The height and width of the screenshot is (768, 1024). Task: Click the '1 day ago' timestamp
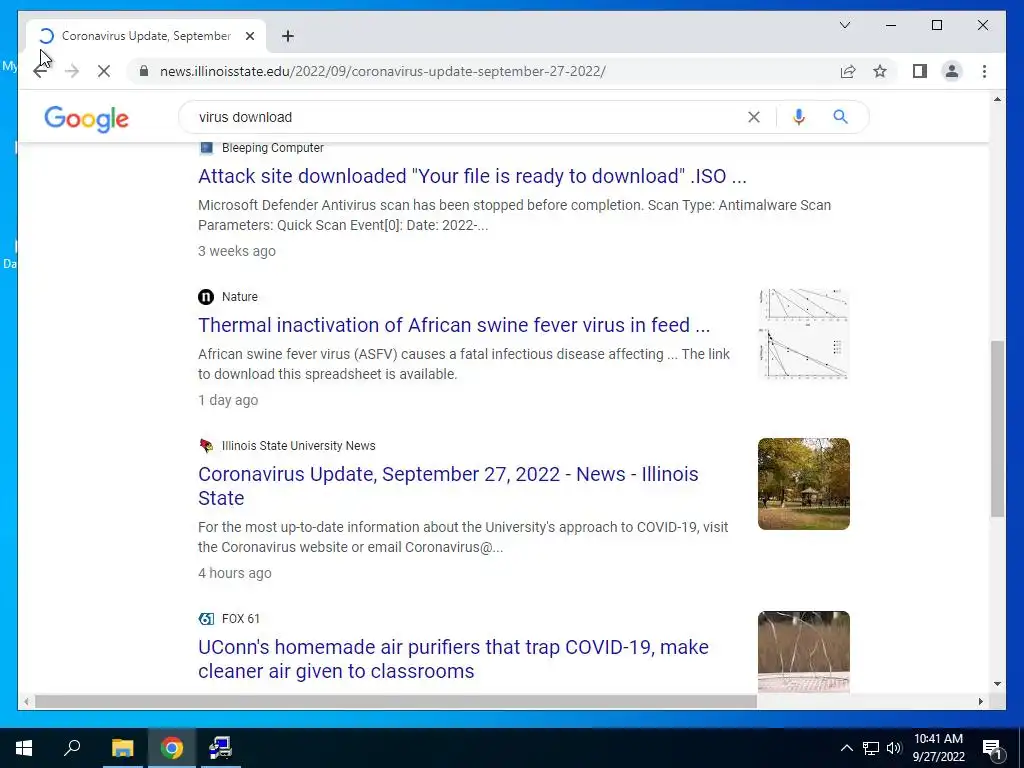click(x=228, y=400)
